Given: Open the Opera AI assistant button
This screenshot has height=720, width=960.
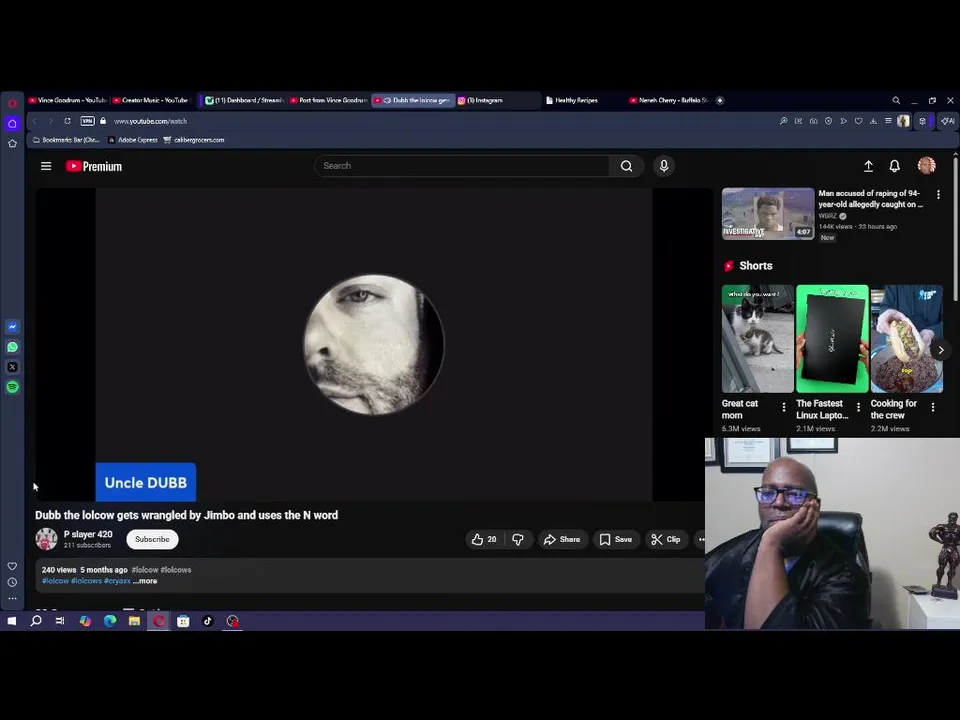Looking at the screenshot, I should pyautogui.click(x=948, y=121).
